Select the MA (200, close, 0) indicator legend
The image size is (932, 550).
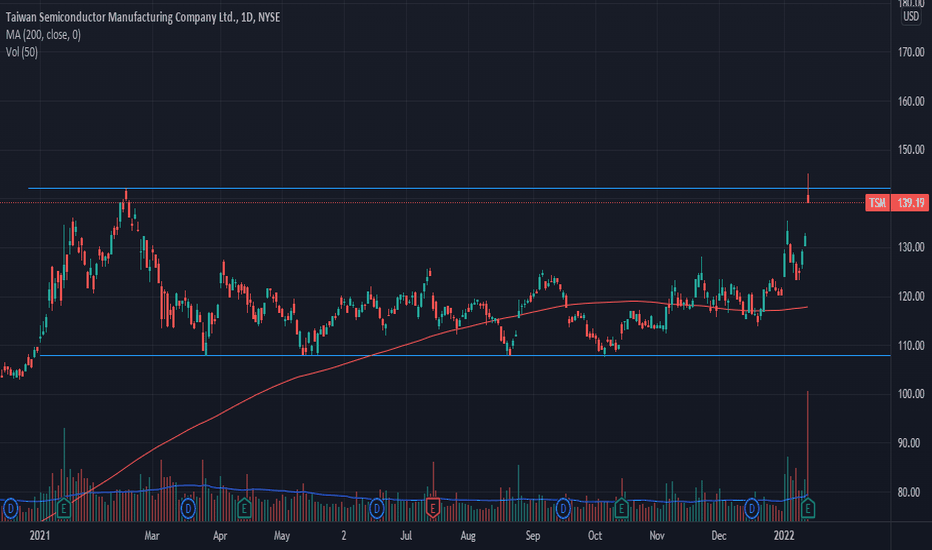coord(43,34)
